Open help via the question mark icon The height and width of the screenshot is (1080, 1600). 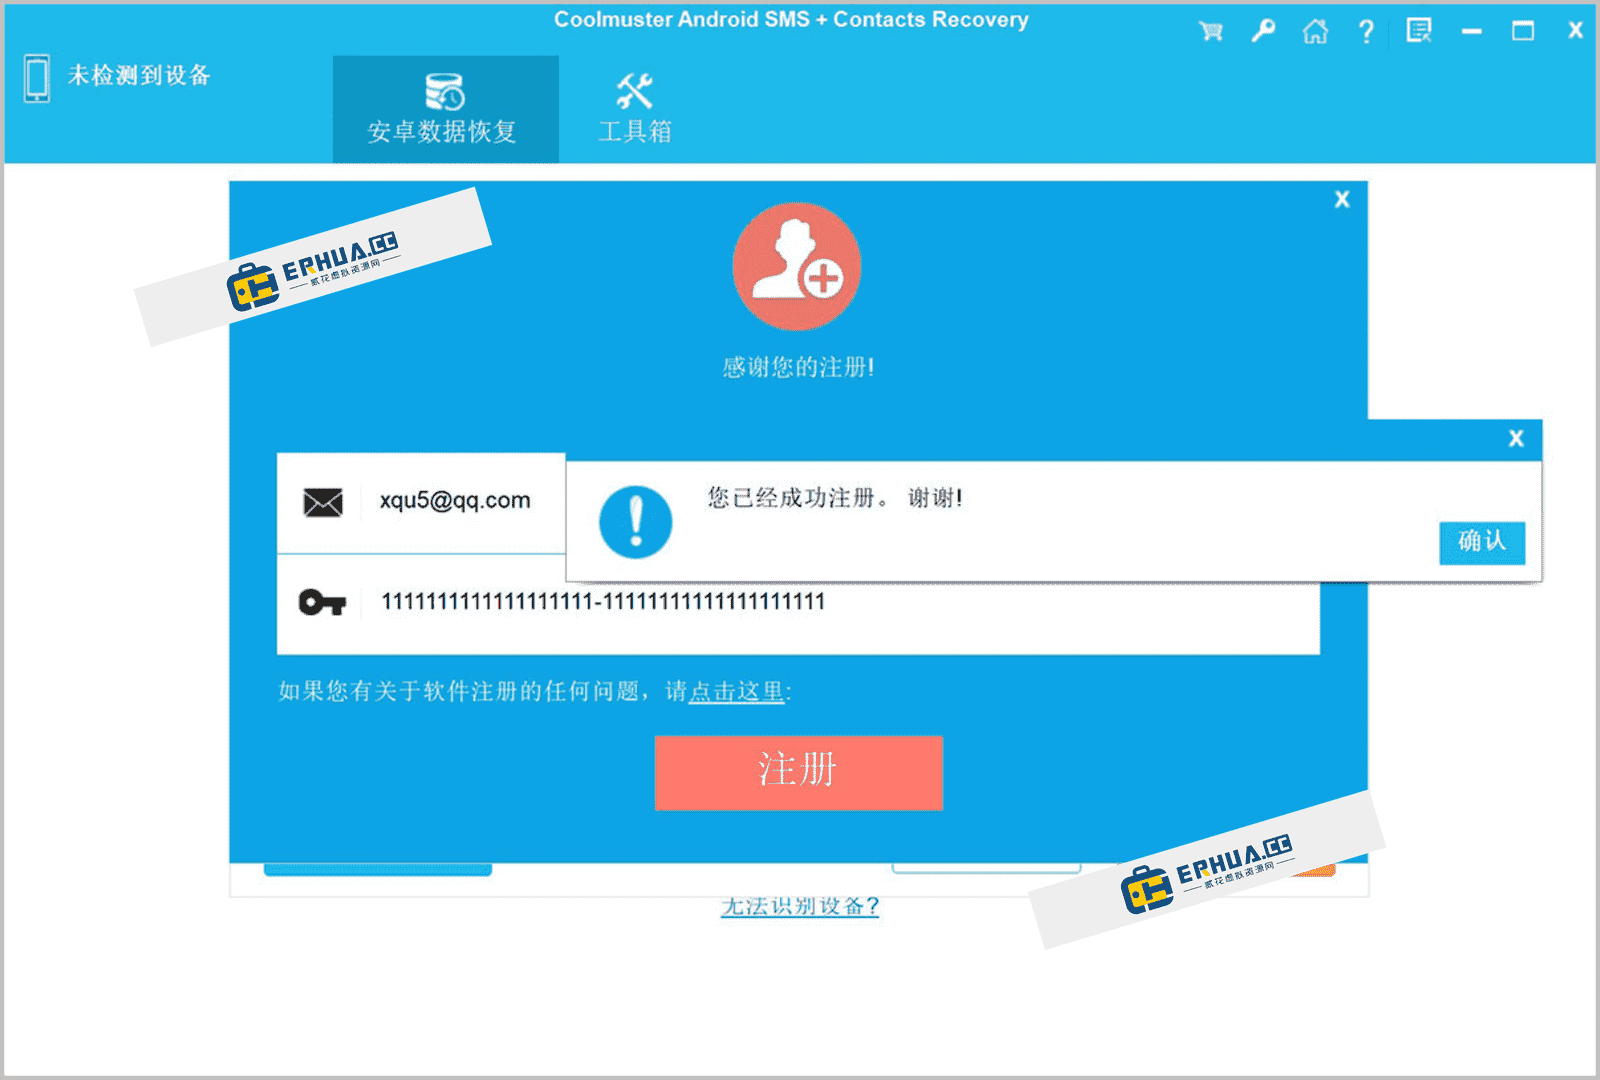tap(1366, 31)
